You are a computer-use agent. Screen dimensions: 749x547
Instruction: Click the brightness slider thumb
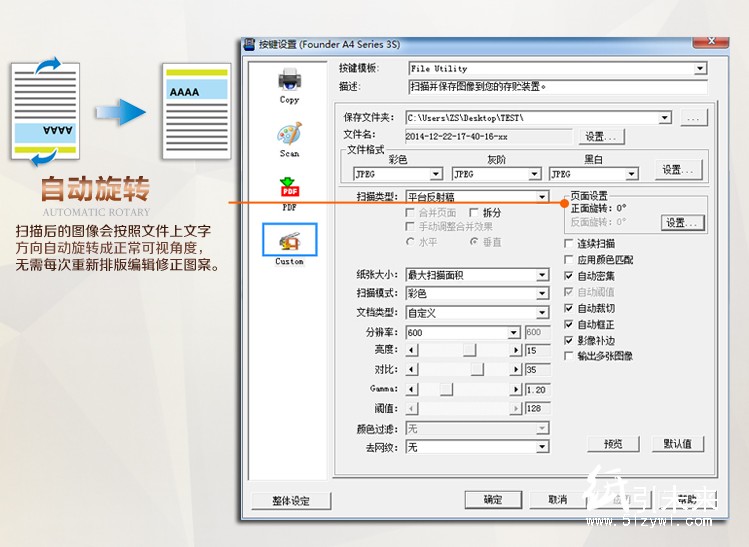pos(468,351)
